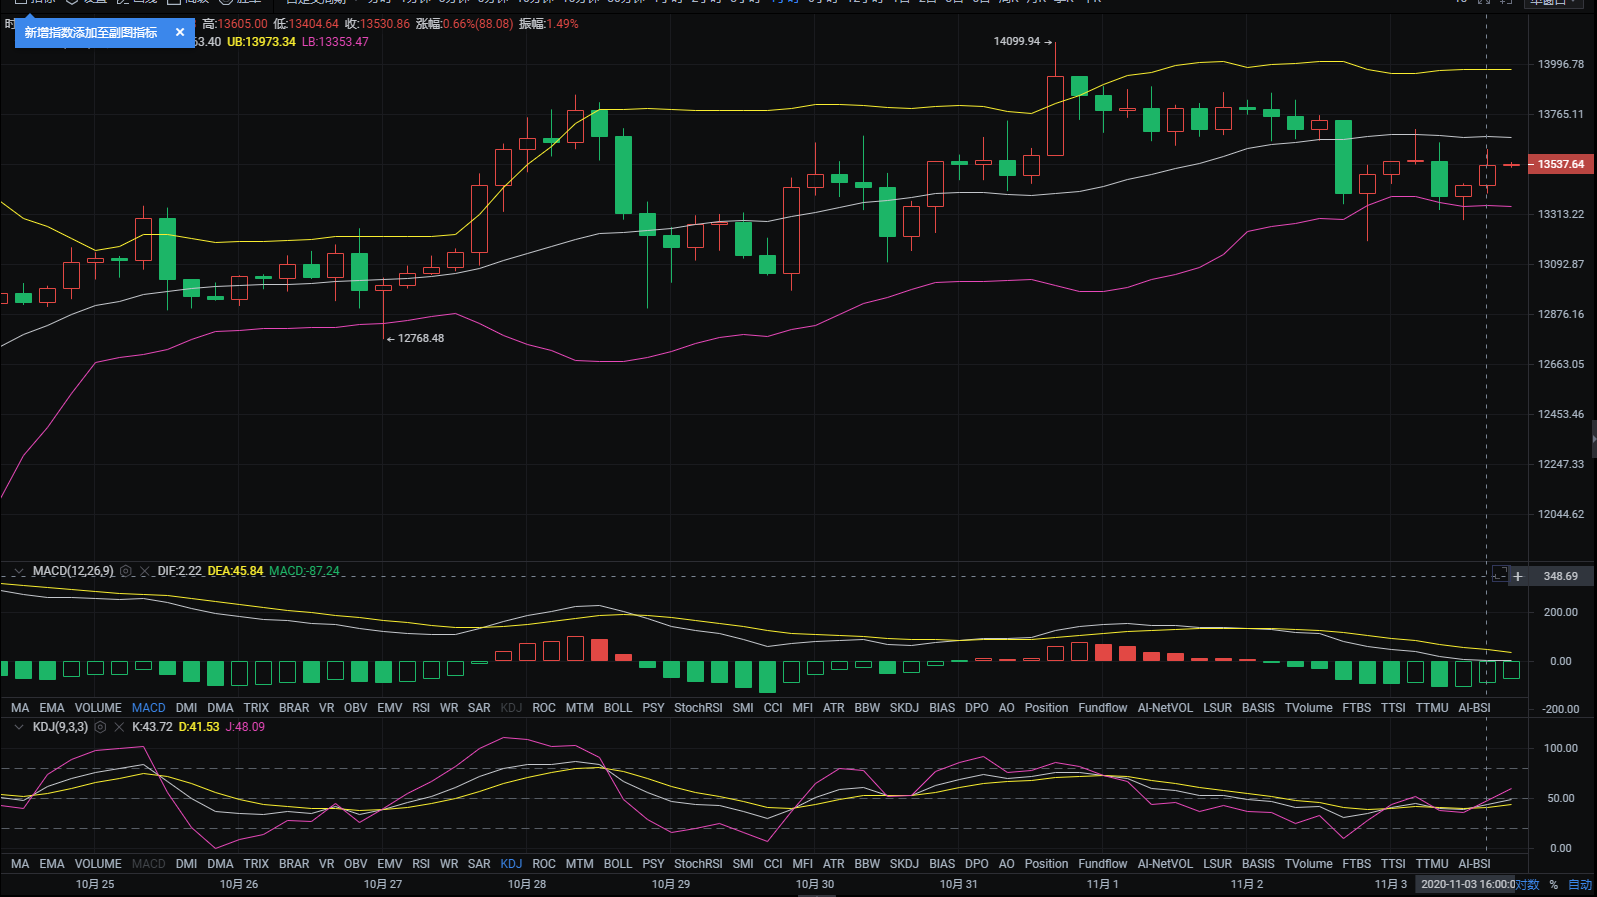Click the UB:13973.34 upper band value
Image resolution: width=1597 pixels, height=897 pixels.
point(261,42)
